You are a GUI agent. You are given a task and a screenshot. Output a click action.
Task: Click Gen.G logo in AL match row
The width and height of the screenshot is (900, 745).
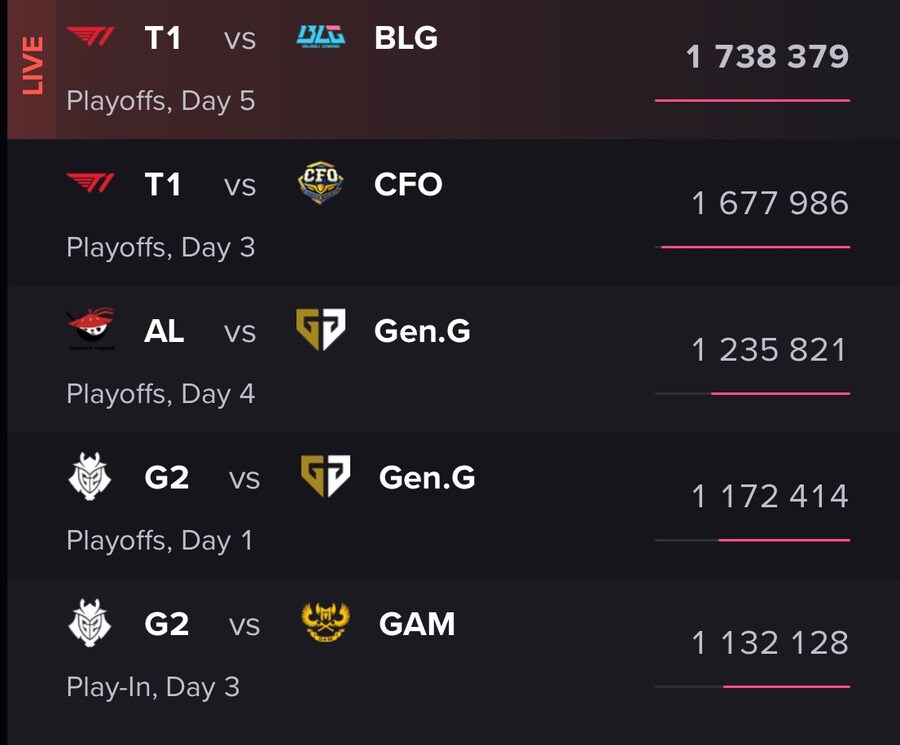coord(321,329)
